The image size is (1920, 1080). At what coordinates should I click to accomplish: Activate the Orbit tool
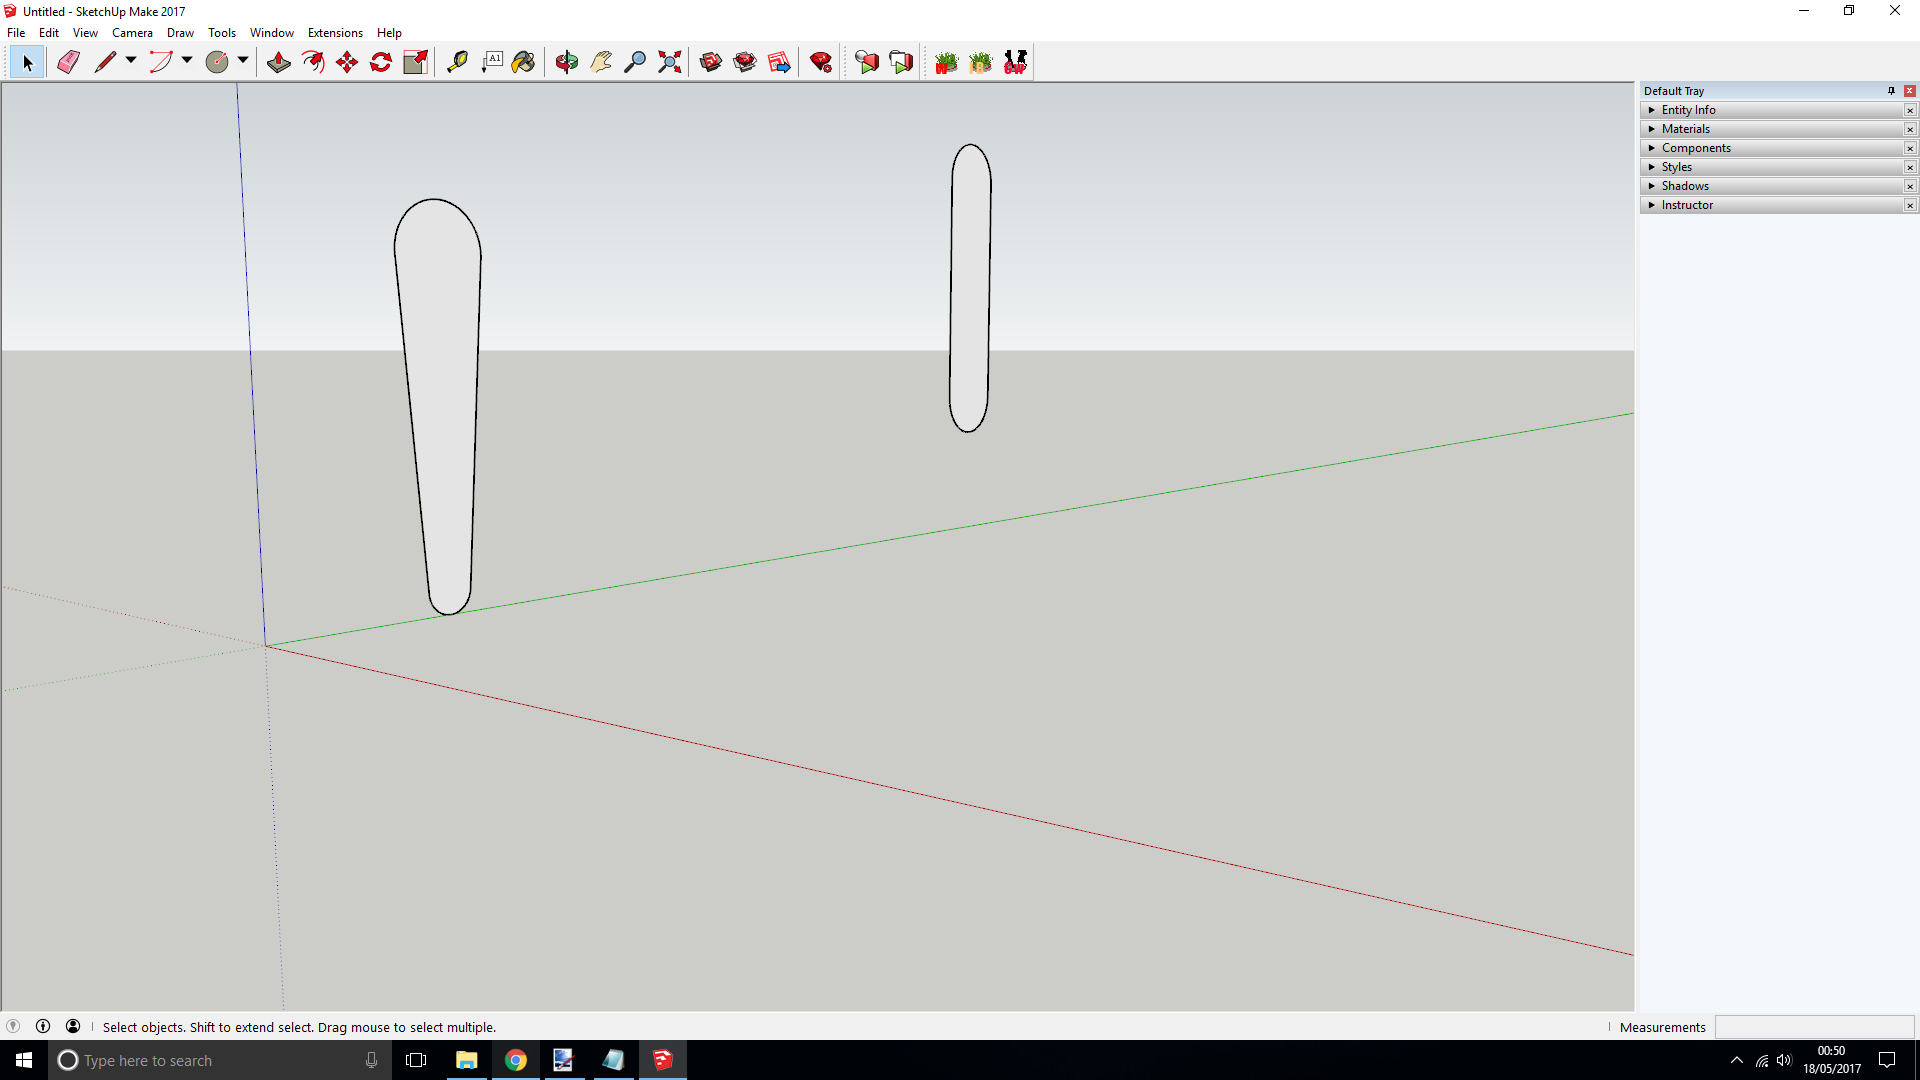pyautogui.click(x=567, y=62)
